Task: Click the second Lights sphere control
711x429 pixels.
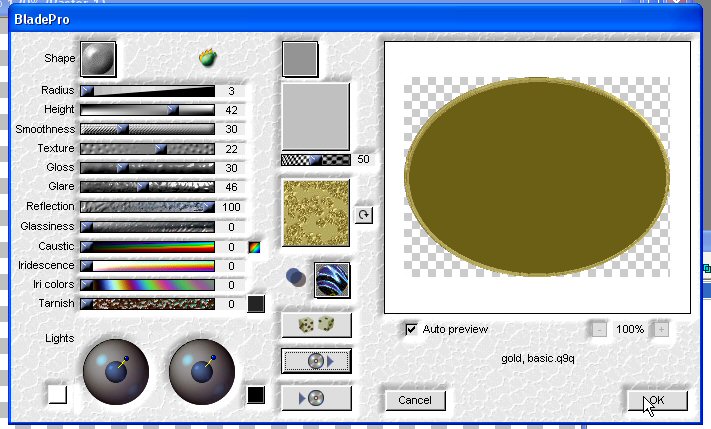Action: coord(202,372)
